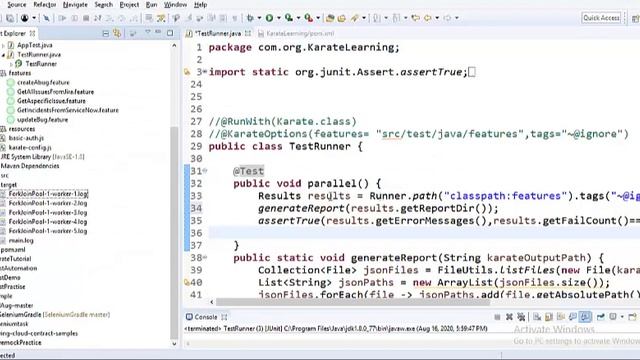Click the Debug bug icon
This screenshot has height=360, width=640.
[x=250, y=18]
